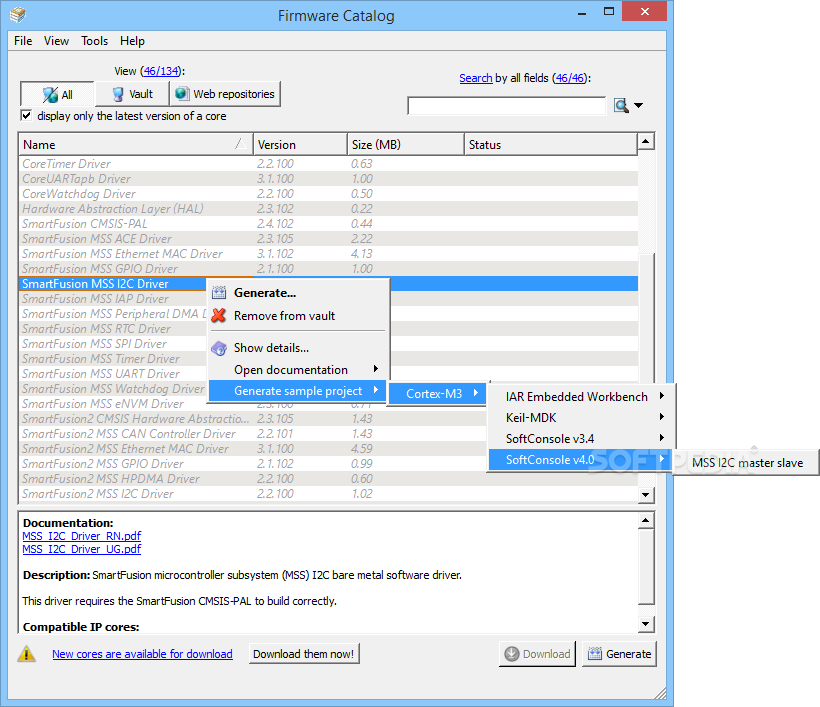Expand IAR Embedded Workbench submenu
Image resolution: width=820 pixels, height=707 pixels.
tap(581, 396)
